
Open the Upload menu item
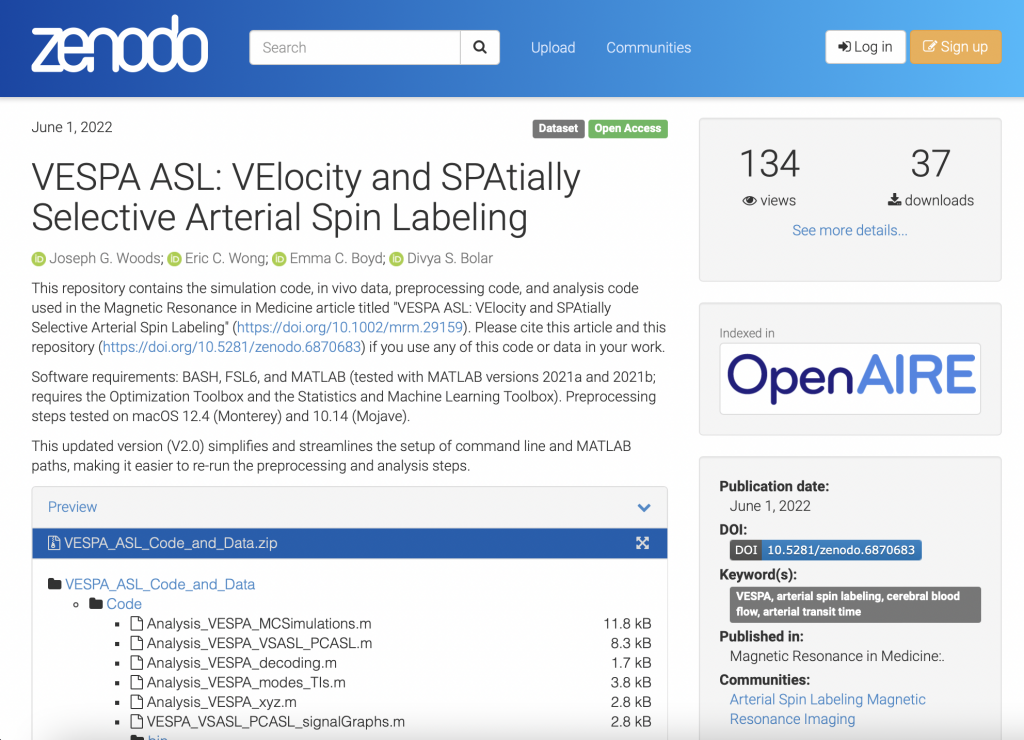553,47
